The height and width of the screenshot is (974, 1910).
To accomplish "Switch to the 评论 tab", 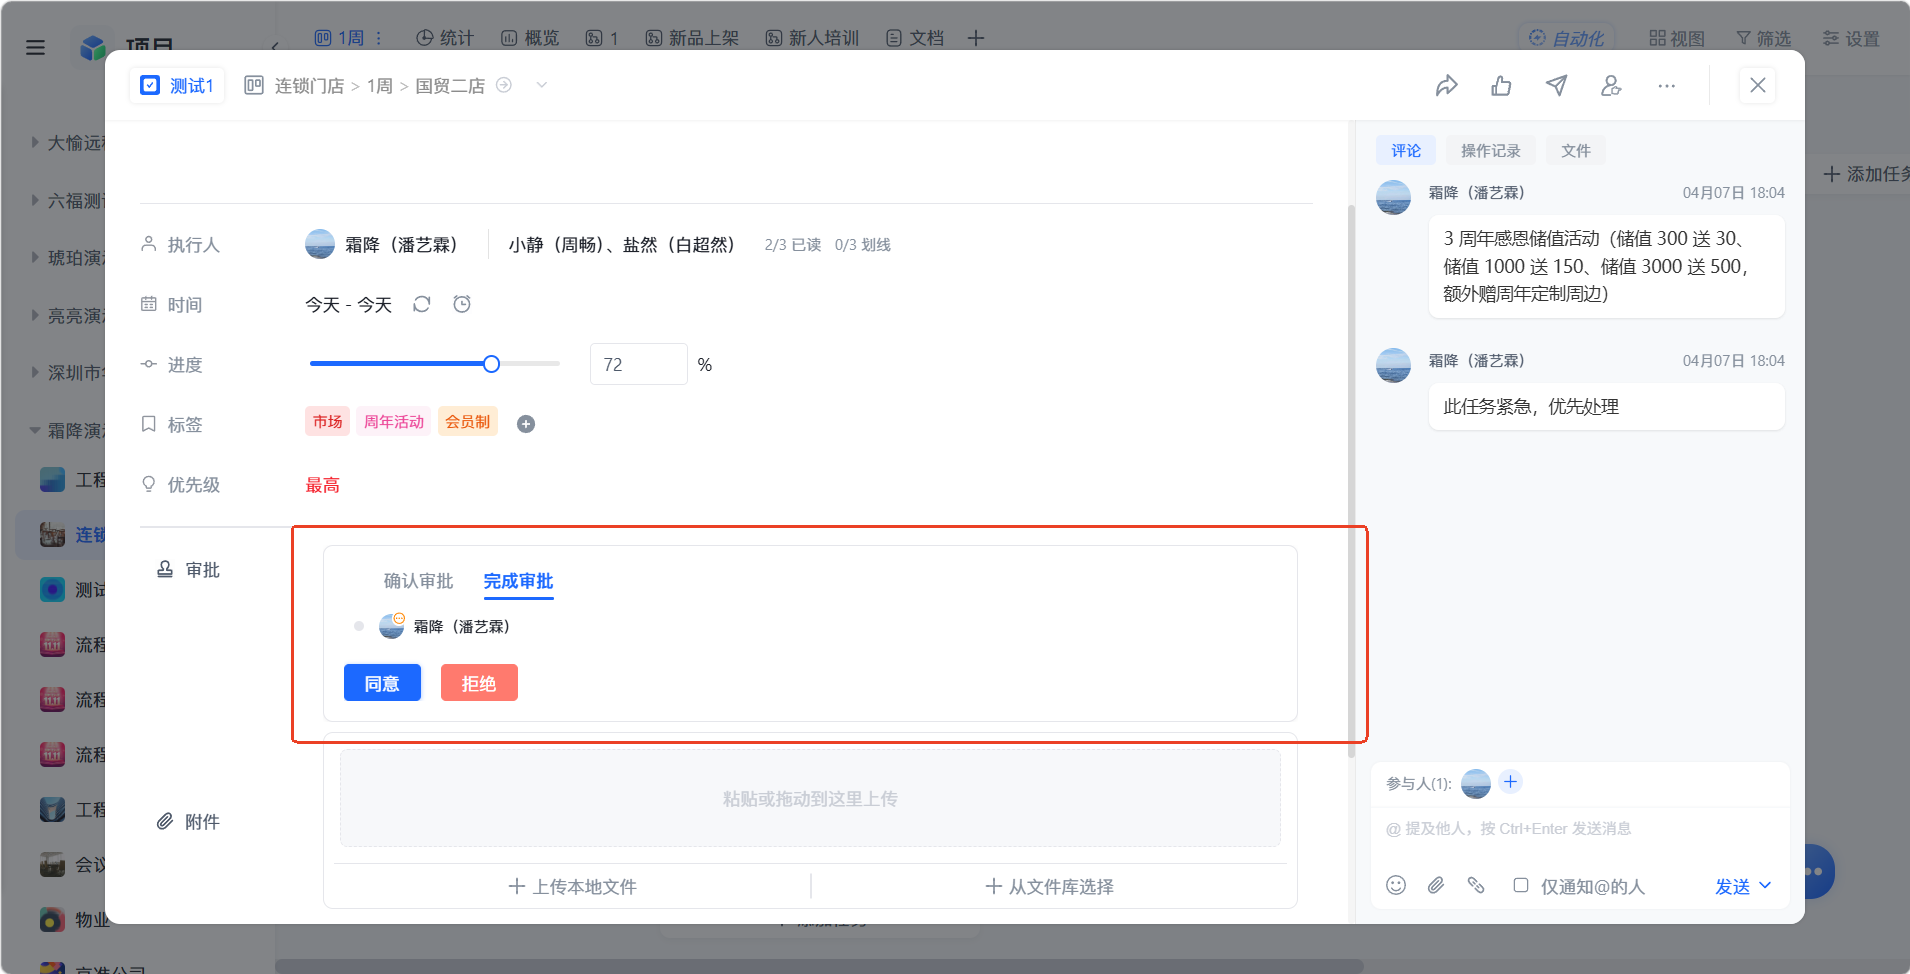I will [1405, 150].
